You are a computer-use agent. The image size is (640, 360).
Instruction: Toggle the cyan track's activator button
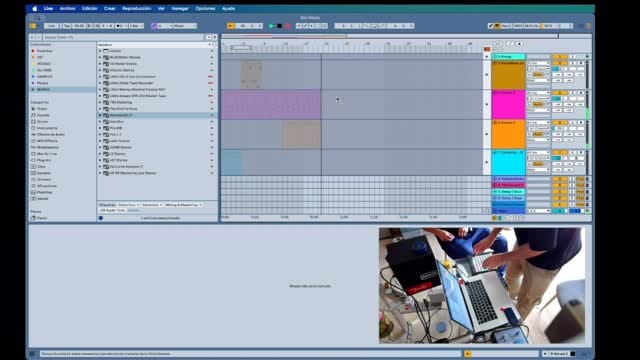coord(560,153)
